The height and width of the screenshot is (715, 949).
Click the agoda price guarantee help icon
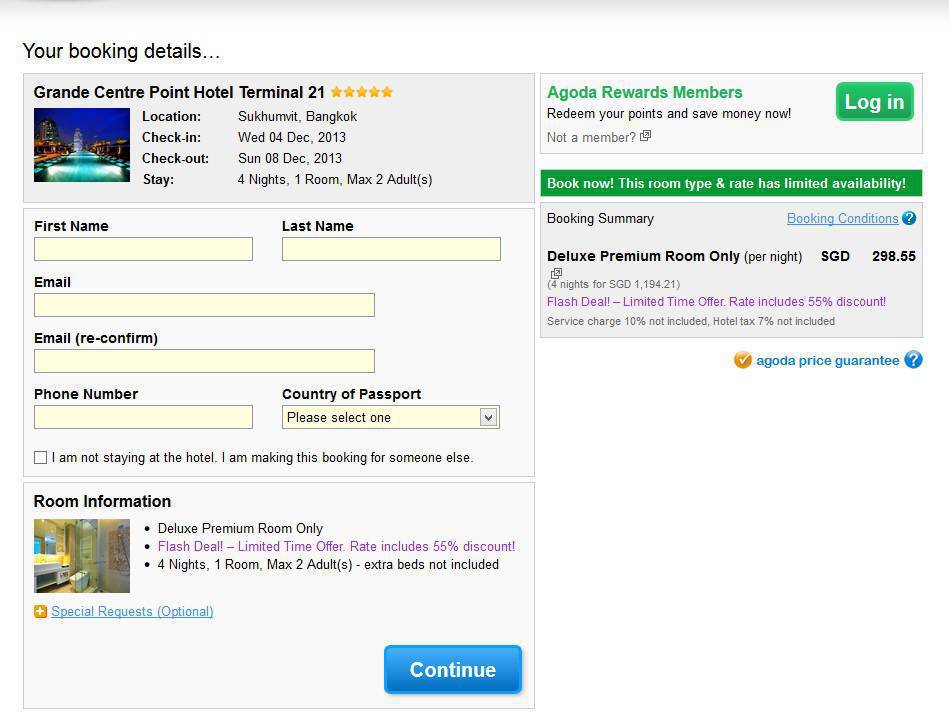[913, 360]
